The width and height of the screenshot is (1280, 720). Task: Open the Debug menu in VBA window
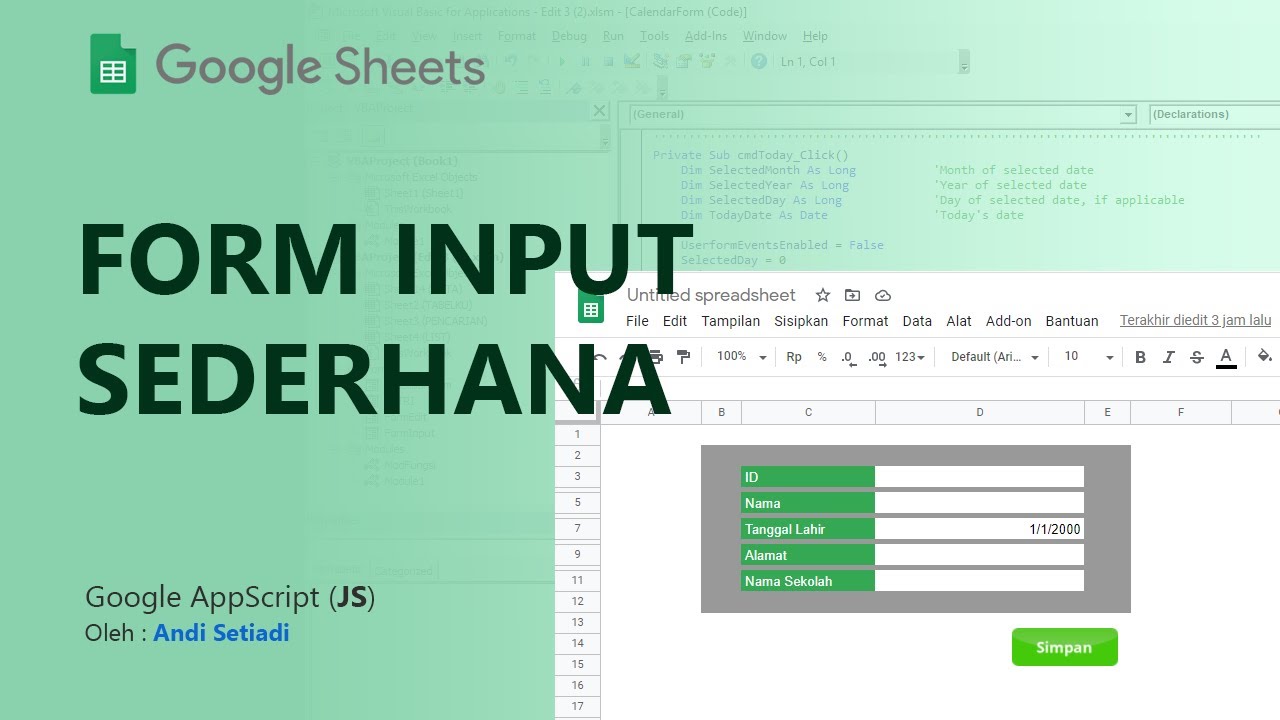click(569, 36)
